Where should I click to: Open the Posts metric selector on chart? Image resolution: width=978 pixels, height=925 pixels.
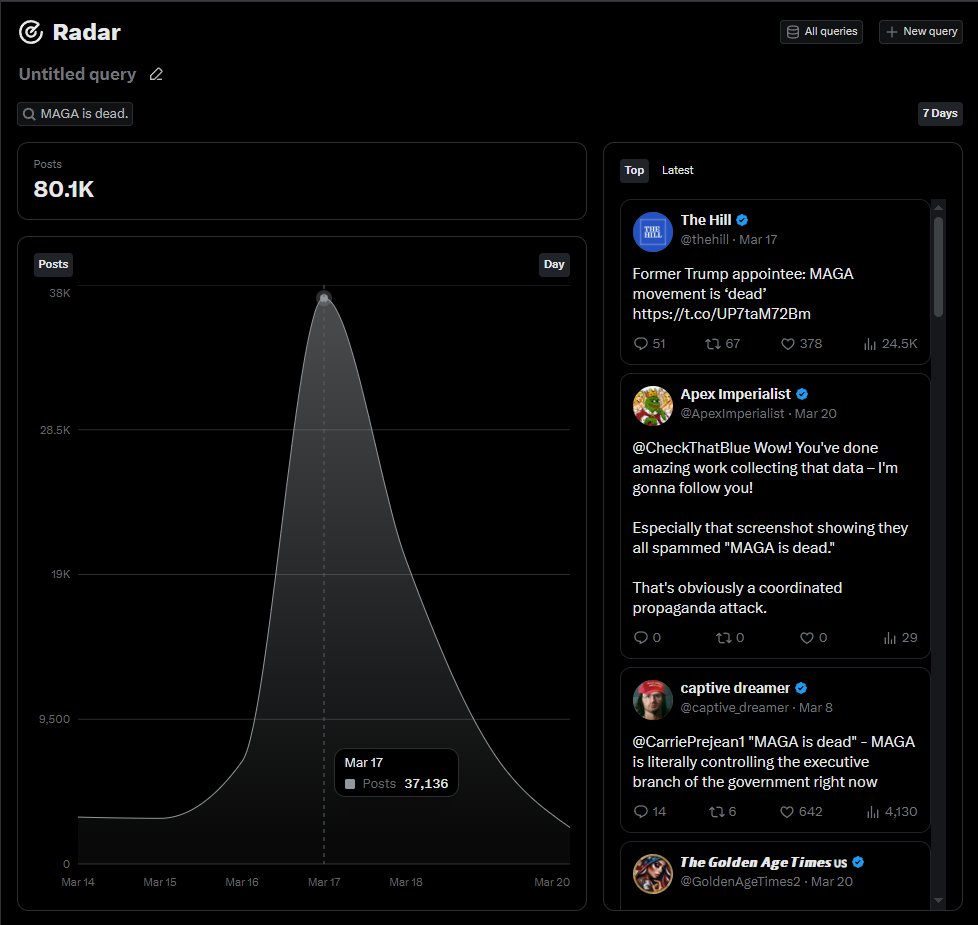click(x=53, y=264)
